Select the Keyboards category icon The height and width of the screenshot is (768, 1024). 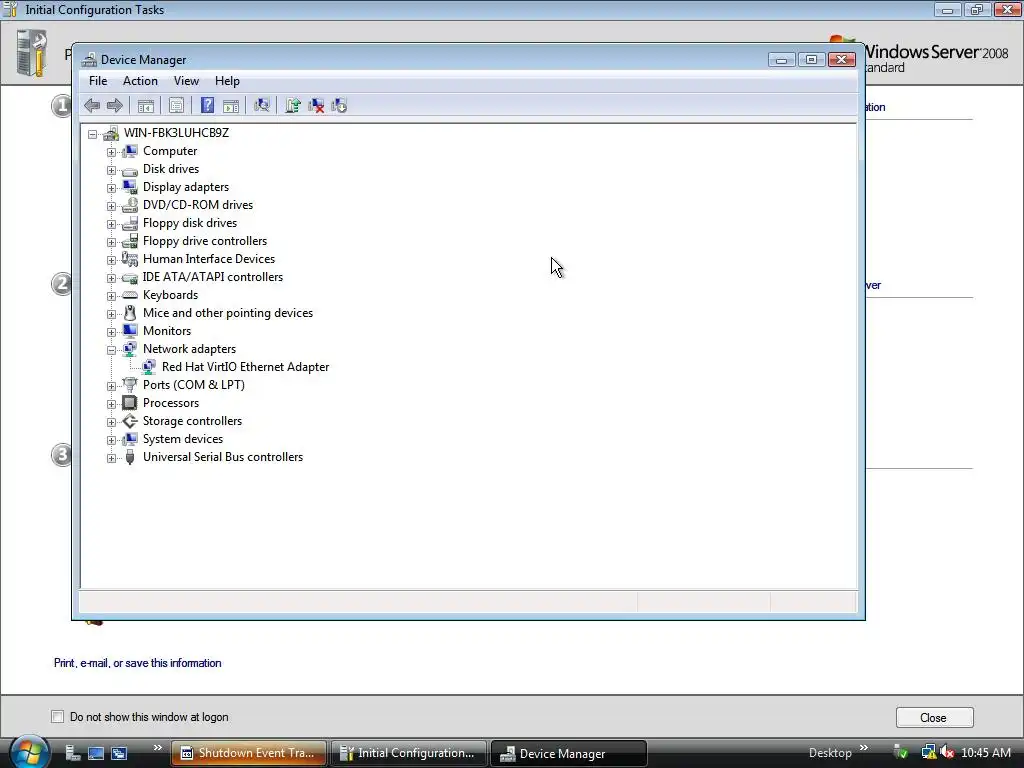click(x=130, y=295)
